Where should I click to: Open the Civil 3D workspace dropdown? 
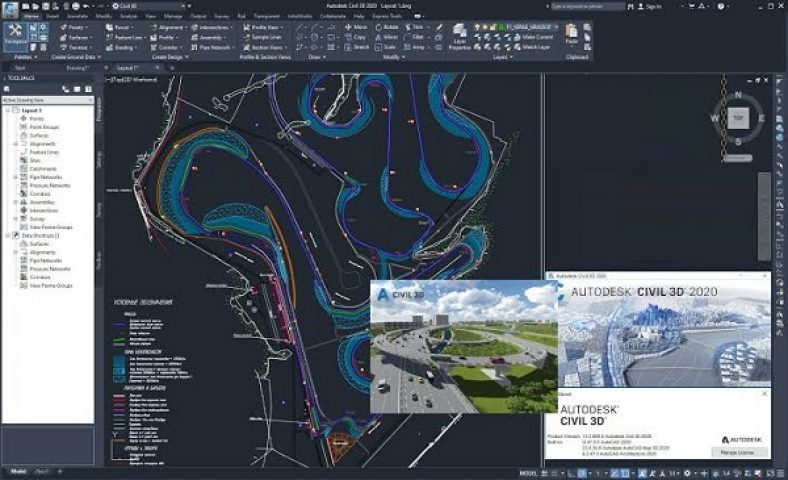coord(149,6)
